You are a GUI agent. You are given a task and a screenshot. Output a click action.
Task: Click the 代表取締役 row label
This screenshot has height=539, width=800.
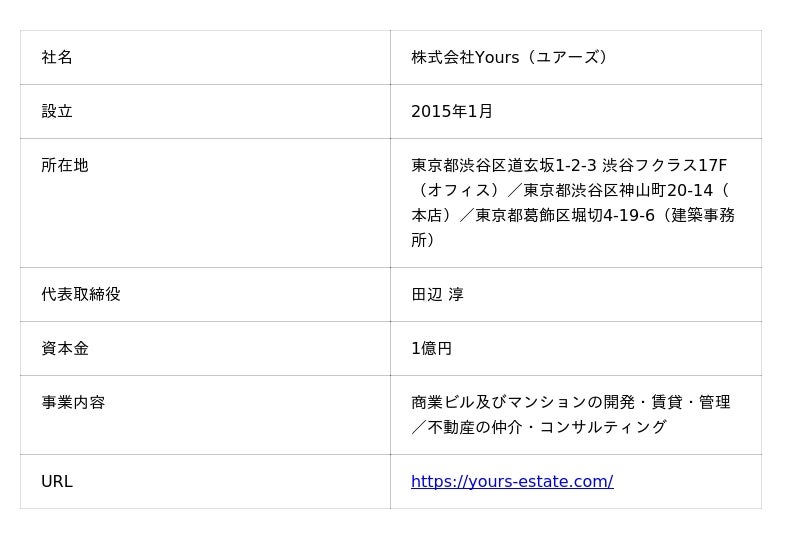tap(81, 295)
